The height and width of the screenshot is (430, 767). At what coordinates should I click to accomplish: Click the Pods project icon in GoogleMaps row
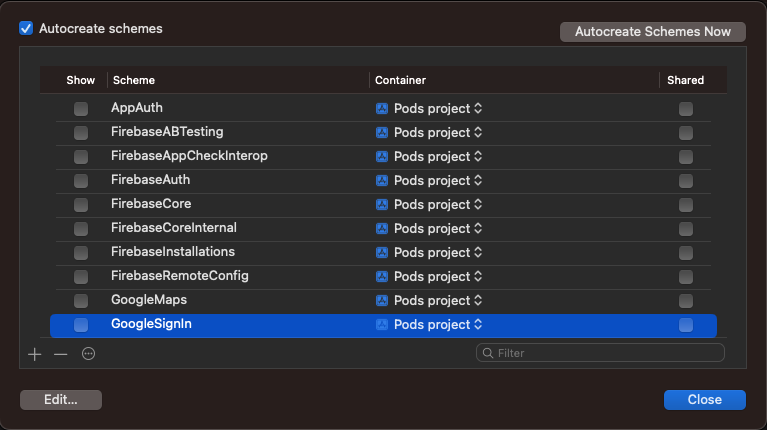click(x=382, y=300)
